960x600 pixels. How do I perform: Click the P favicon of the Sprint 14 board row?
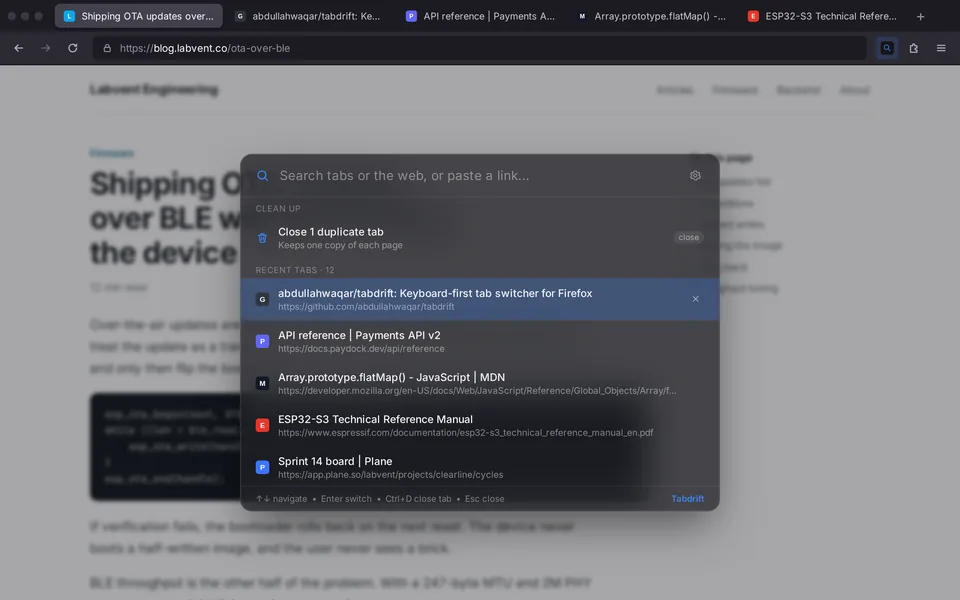(x=262, y=467)
